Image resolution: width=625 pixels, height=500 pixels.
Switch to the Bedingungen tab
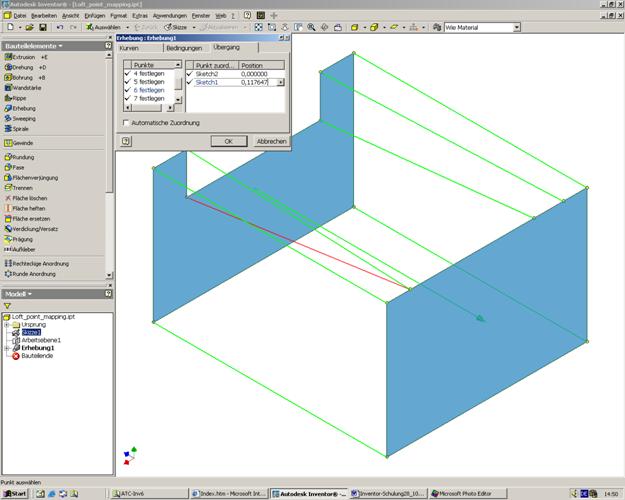[184, 48]
